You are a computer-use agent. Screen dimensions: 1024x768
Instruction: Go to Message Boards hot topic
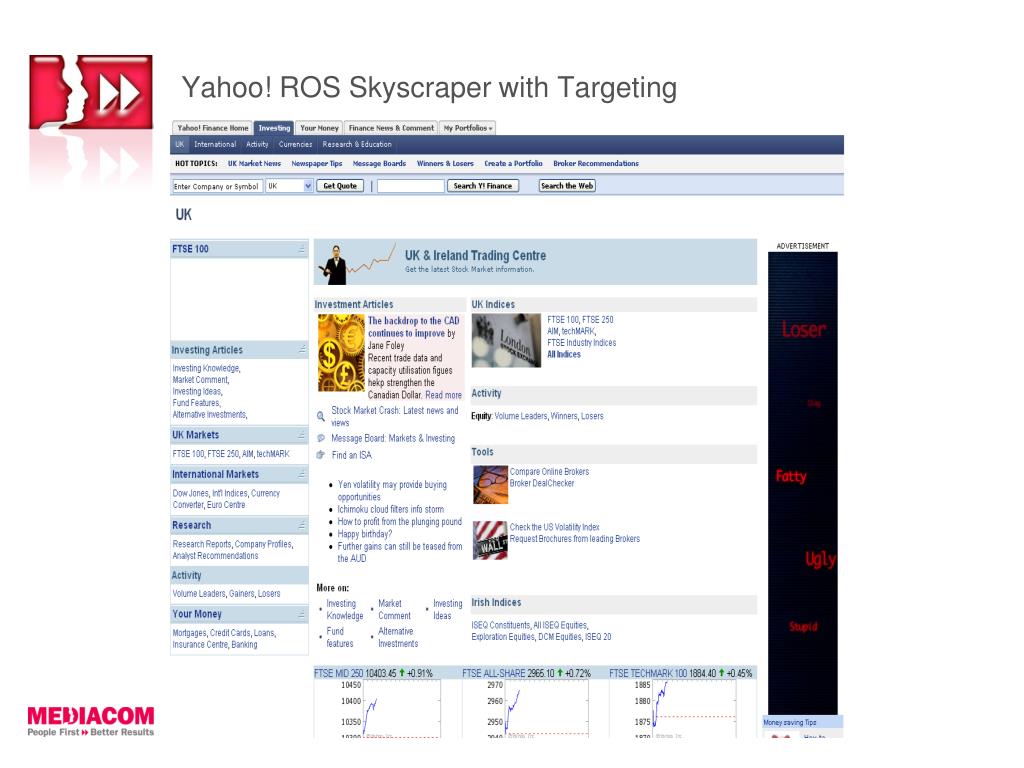tap(379, 163)
